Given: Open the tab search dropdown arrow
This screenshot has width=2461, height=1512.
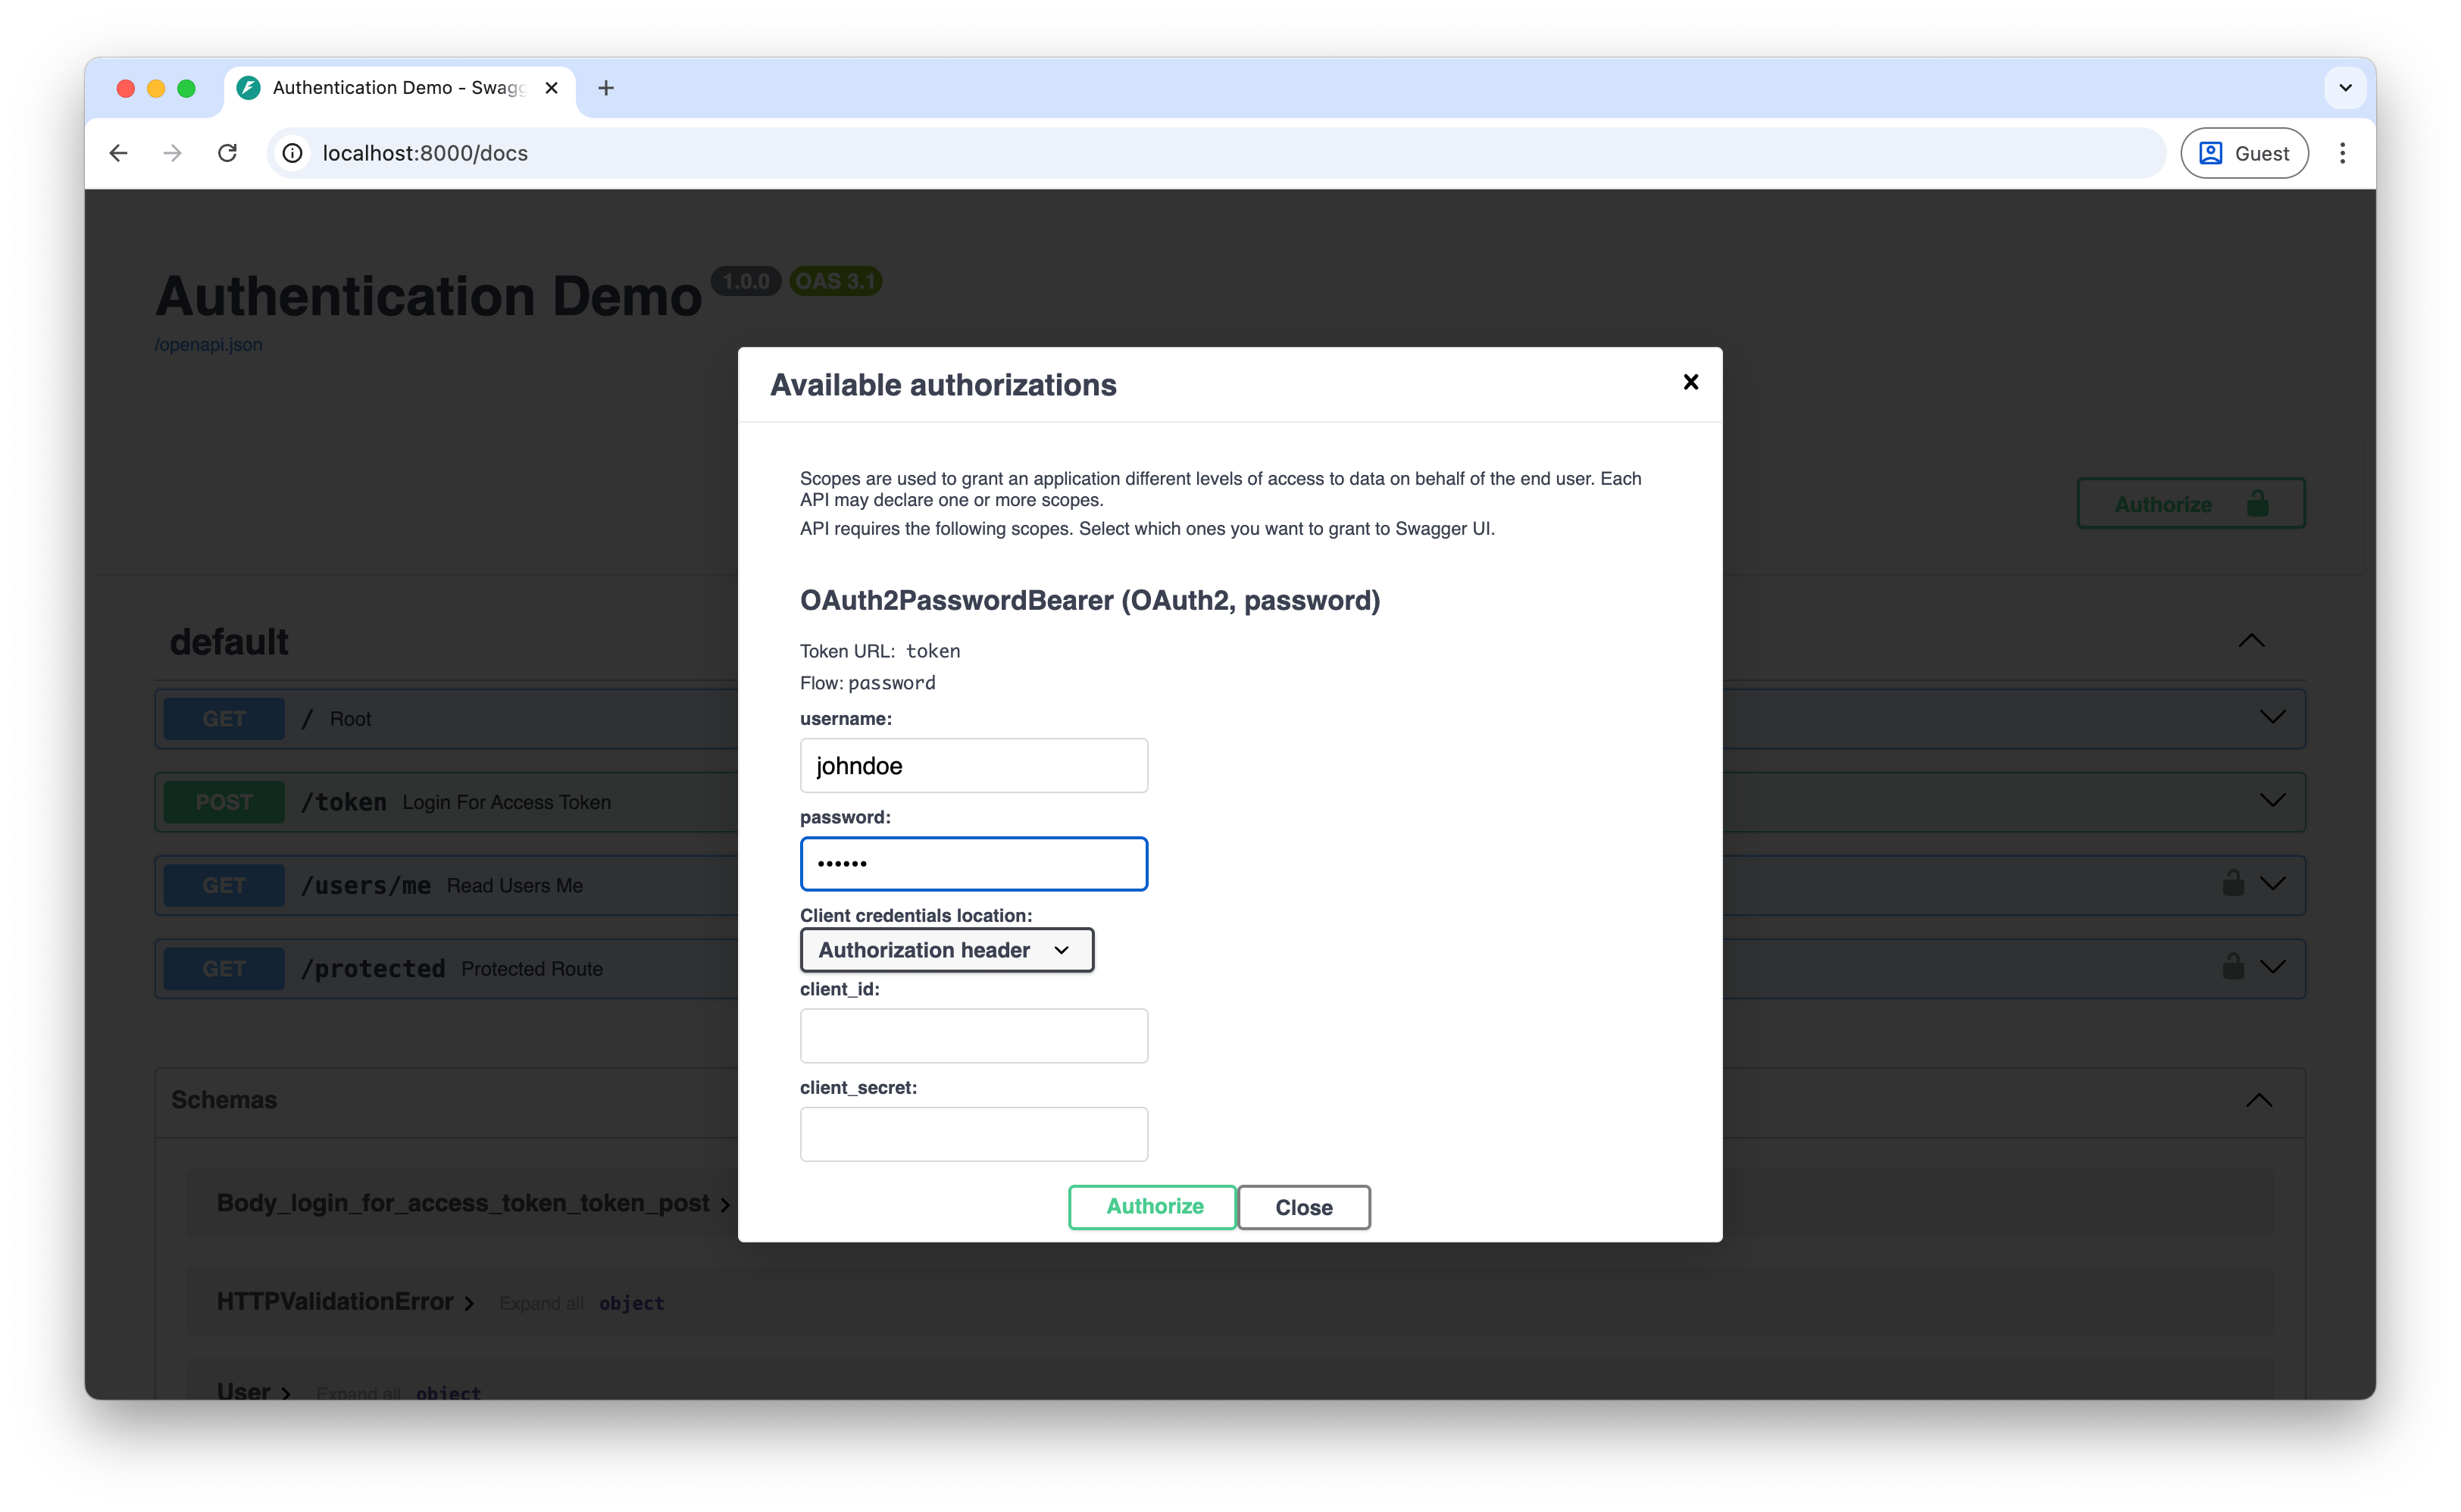Looking at the screenshot, I should [2345, 88].
